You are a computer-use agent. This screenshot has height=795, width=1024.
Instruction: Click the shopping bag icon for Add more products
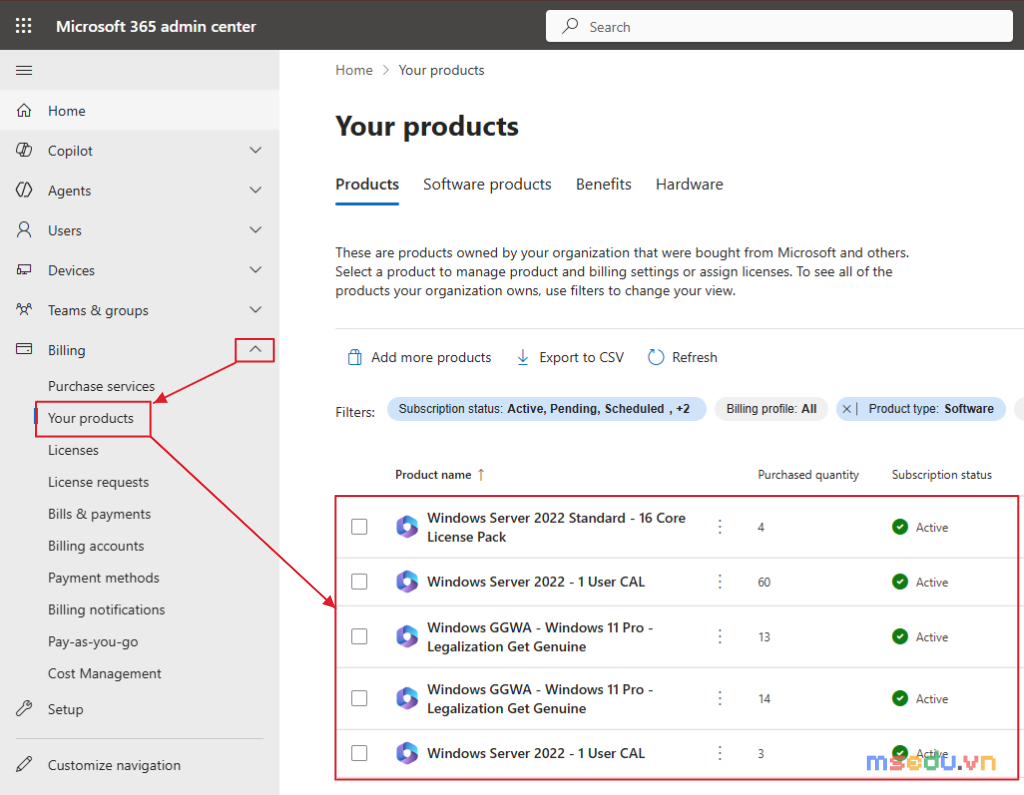click(x=355, y=357)
